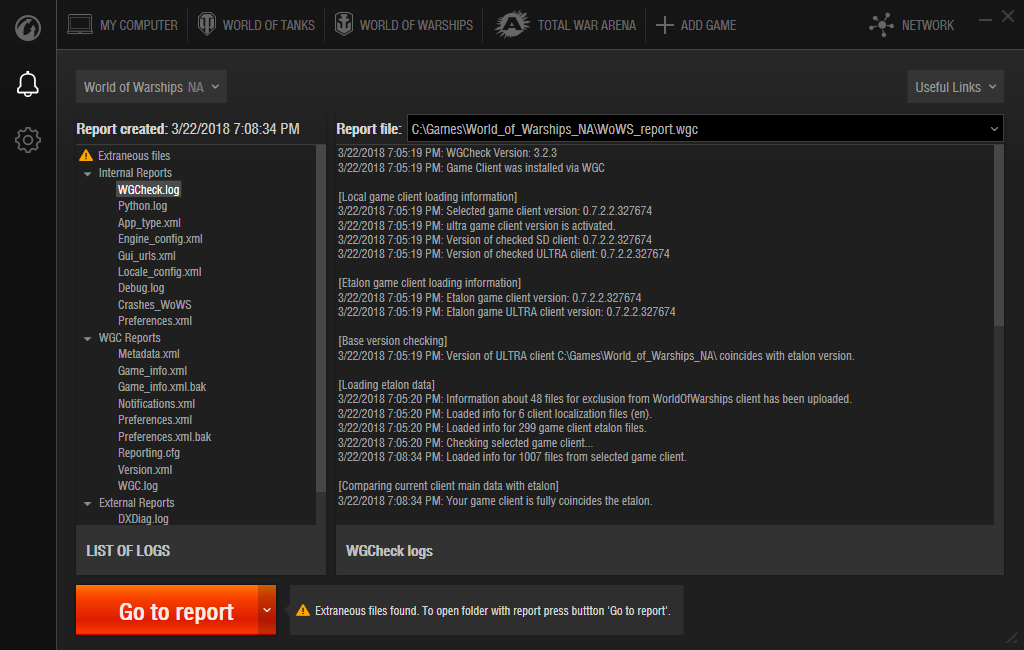Select Game_info.xml.bak in the tree

click(x=162, y=387)
